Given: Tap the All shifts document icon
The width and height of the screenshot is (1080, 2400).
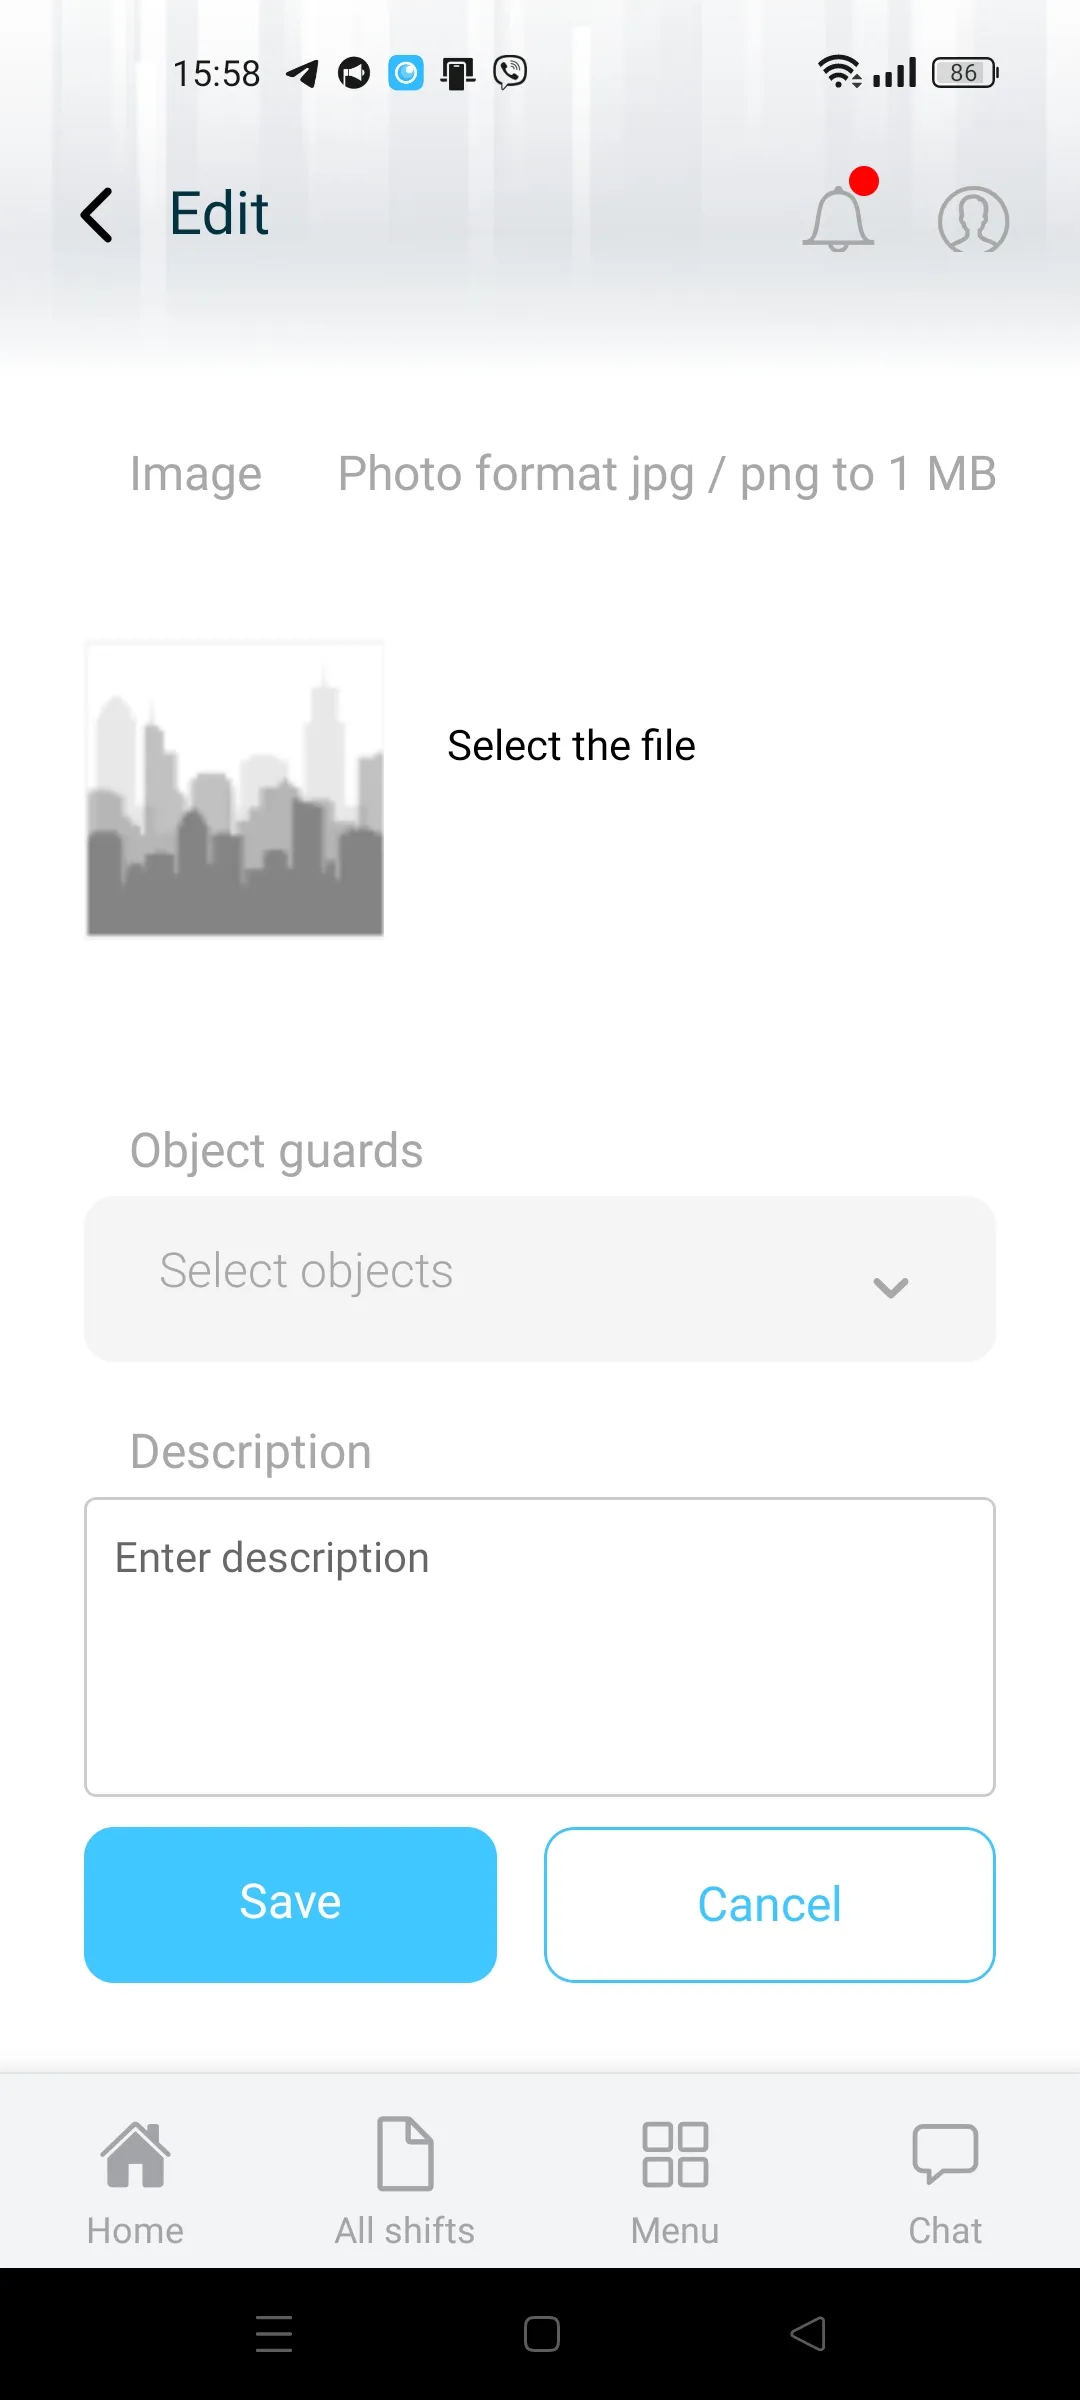Looking at the screenshot, I should [405, 2154].
